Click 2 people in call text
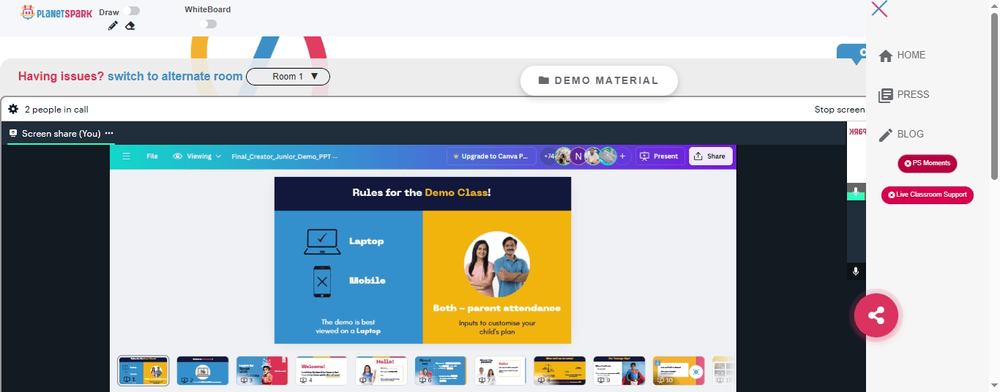Image resolution: width=1000 pixels, height=392 pixels. coord(56,110)
